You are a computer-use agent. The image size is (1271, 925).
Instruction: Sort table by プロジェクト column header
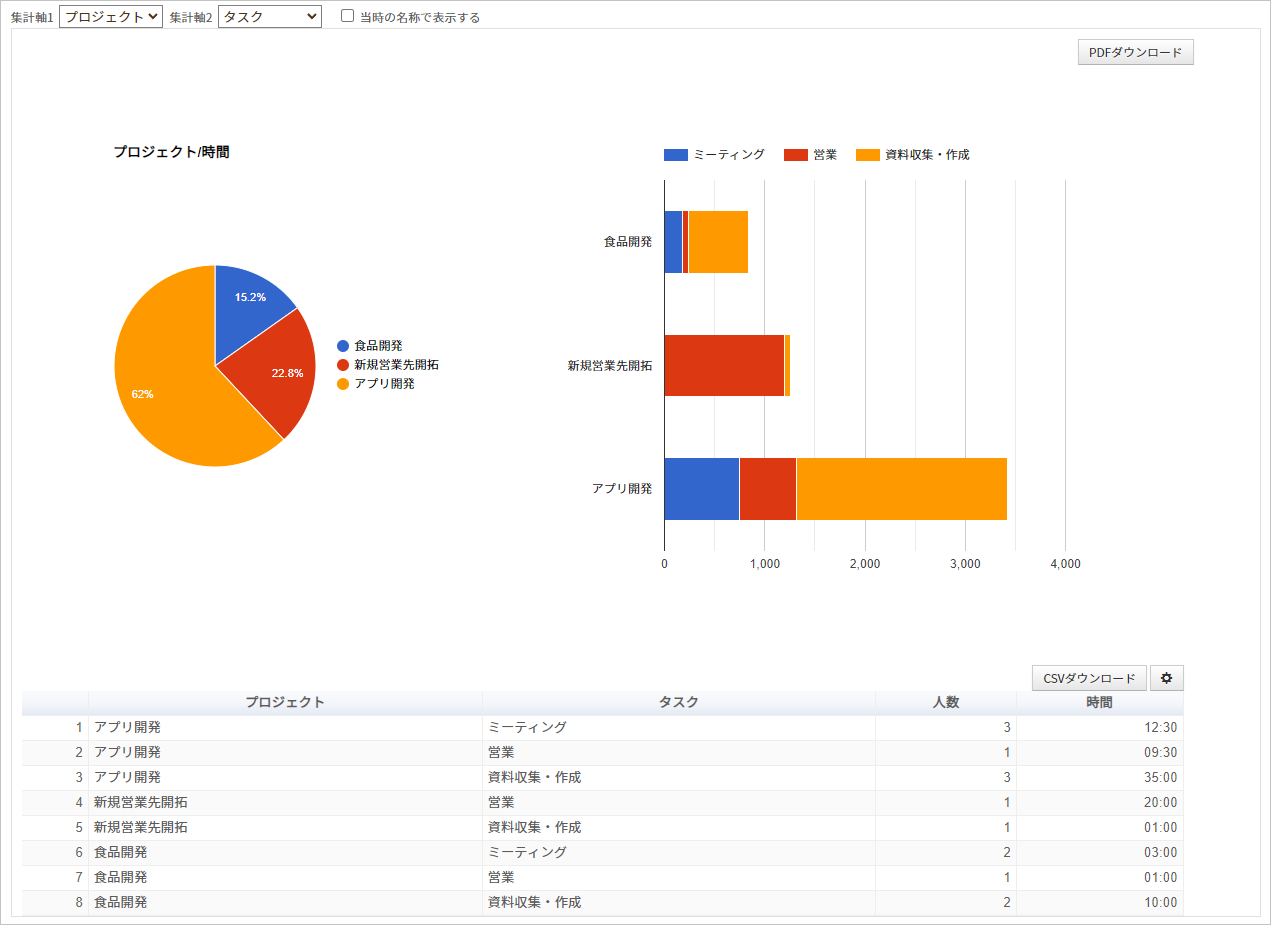pos(285,702)
